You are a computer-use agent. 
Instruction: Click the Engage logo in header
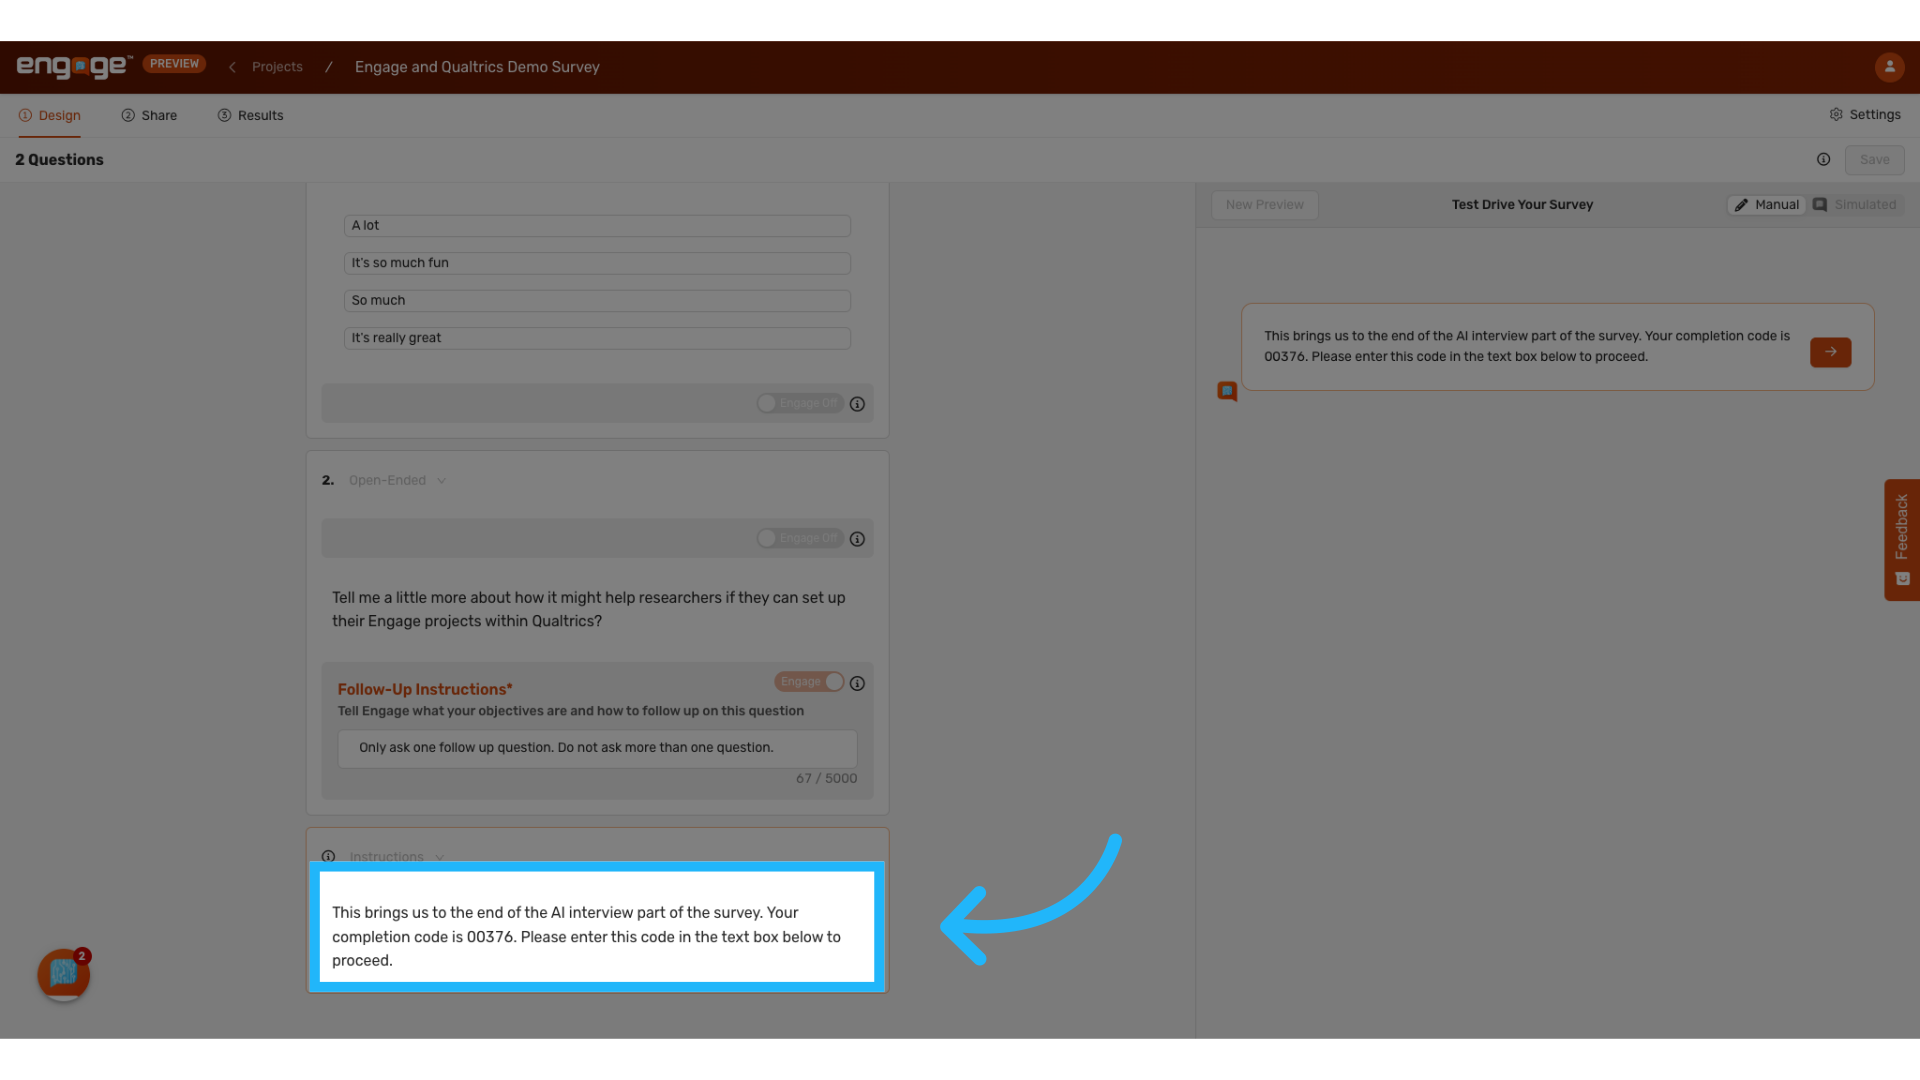tap(74, 66)
